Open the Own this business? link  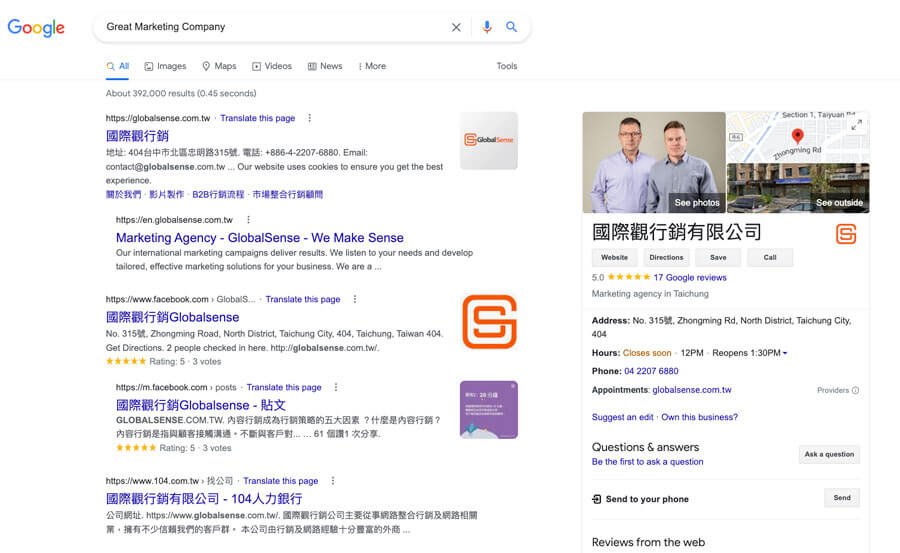700,417
